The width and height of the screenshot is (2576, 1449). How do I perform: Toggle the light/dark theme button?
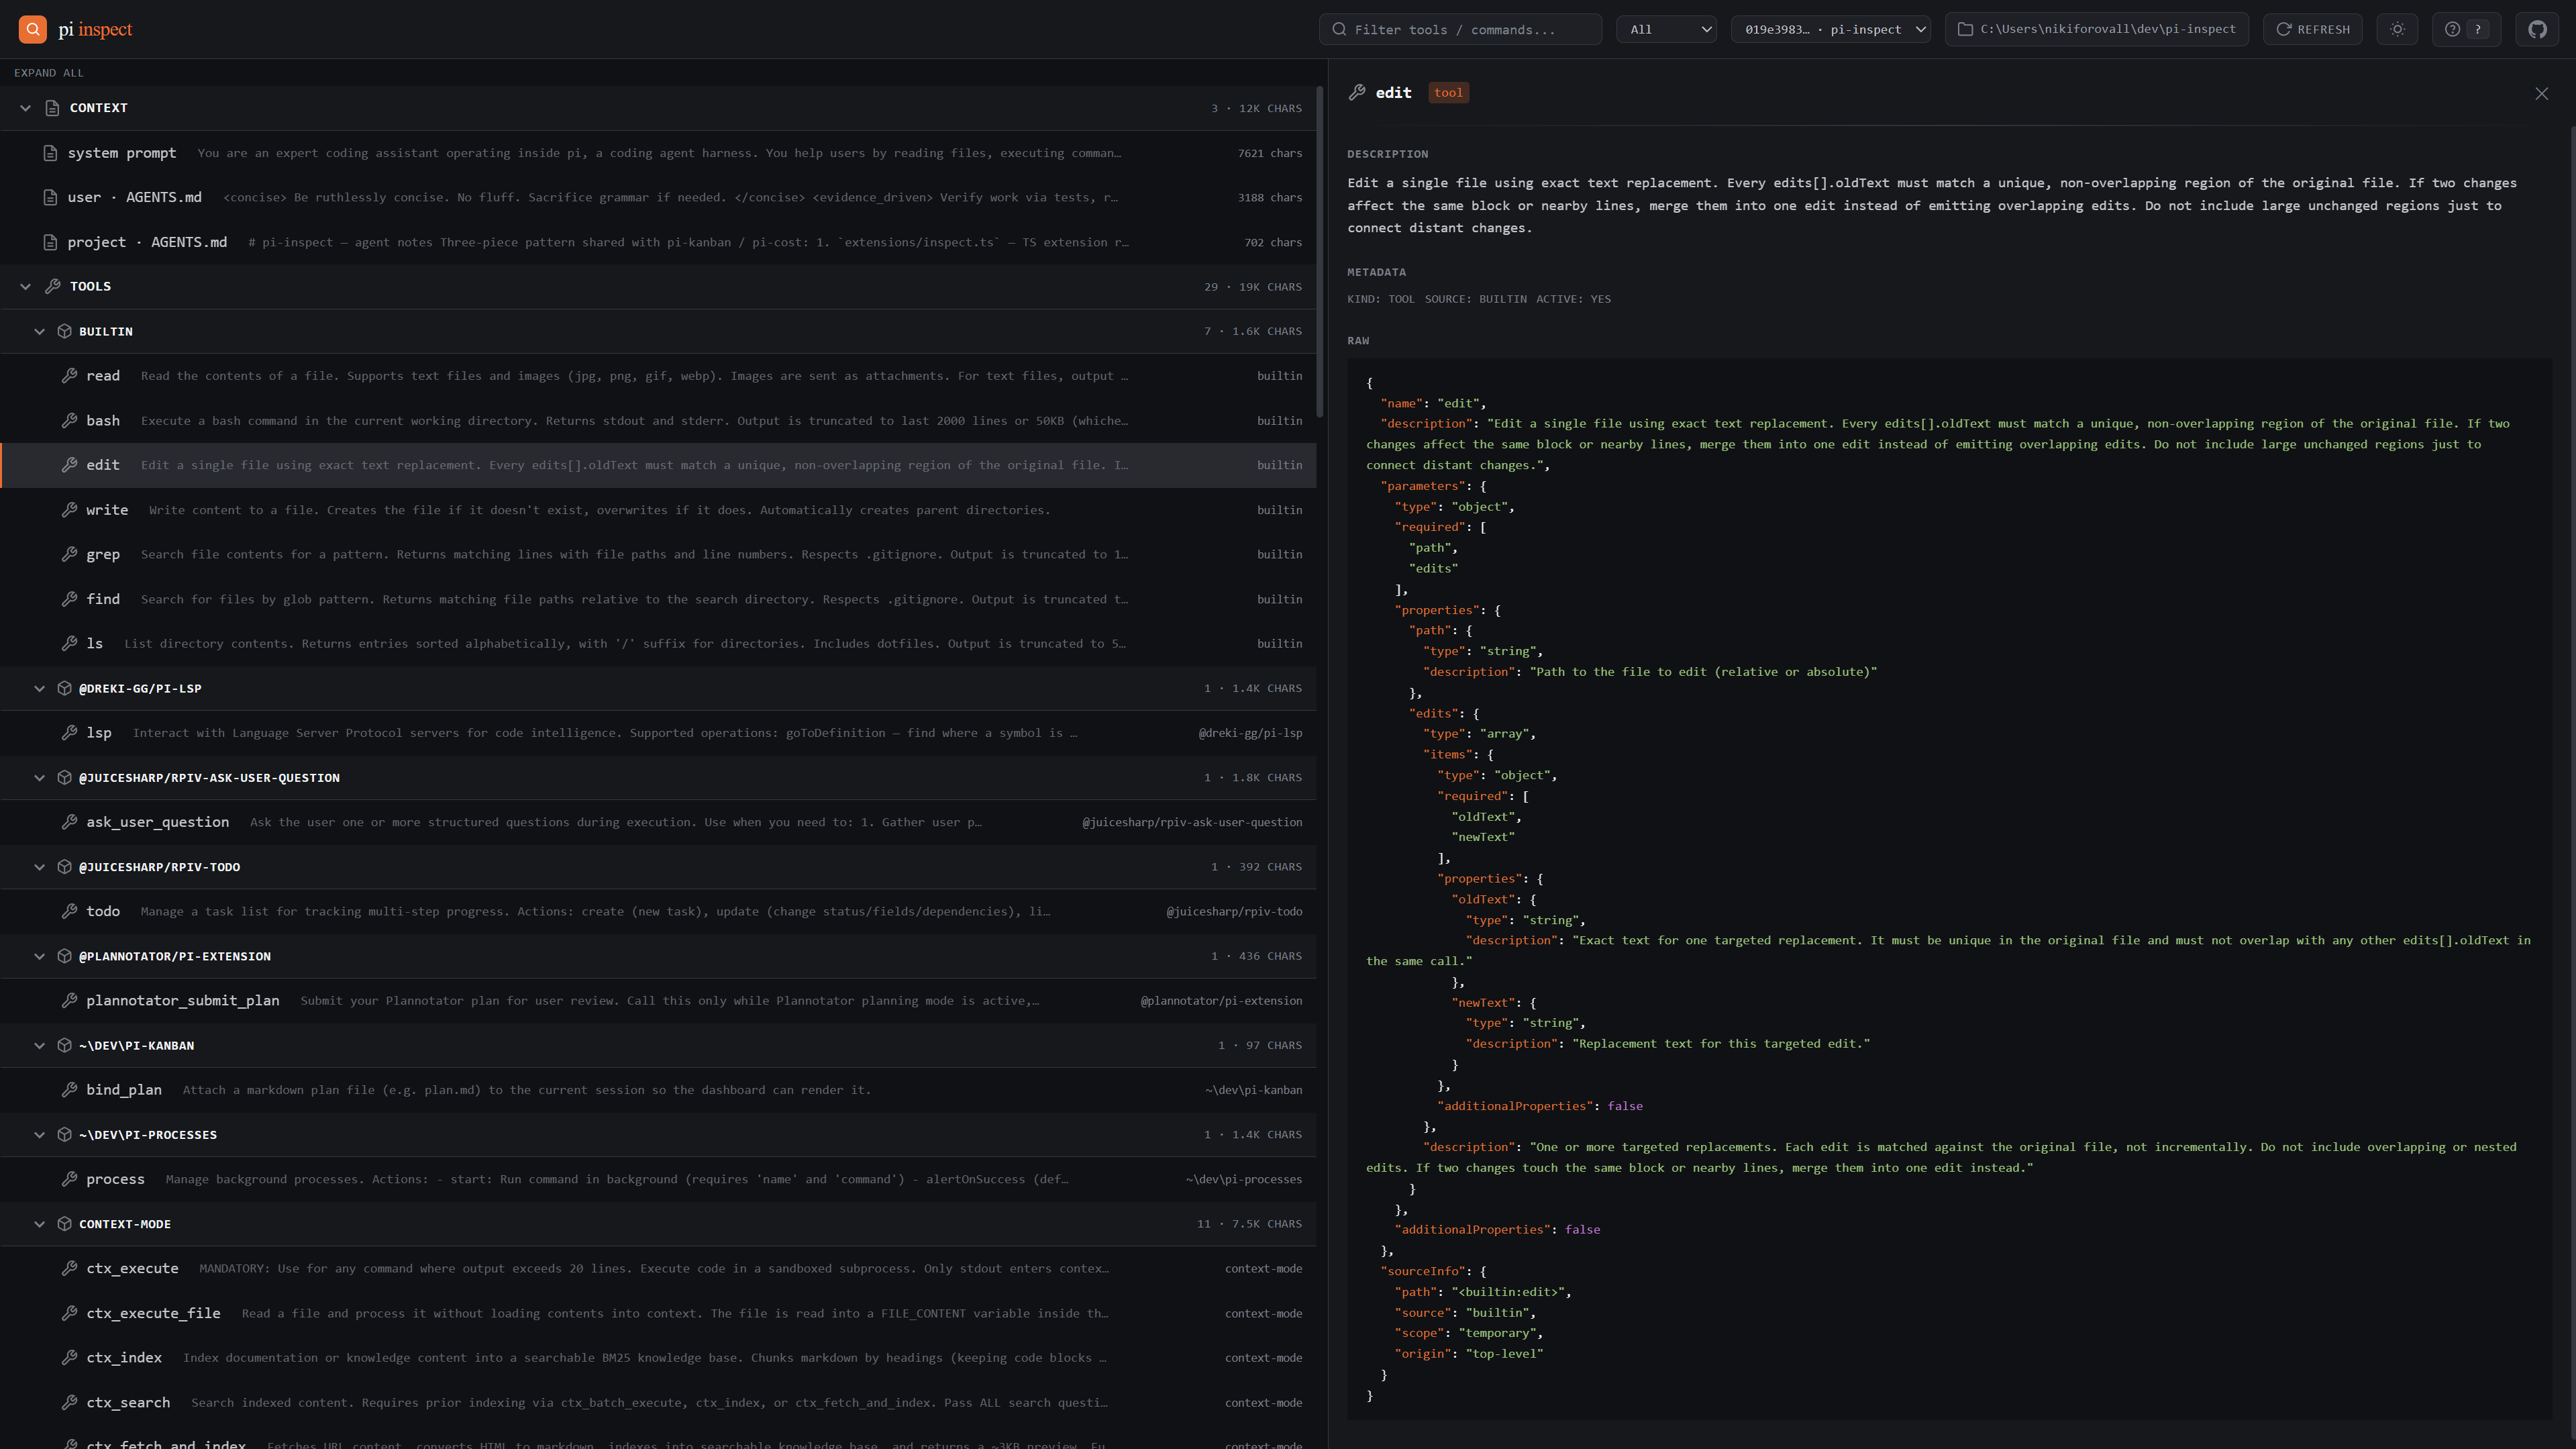tap(2397, 29)
